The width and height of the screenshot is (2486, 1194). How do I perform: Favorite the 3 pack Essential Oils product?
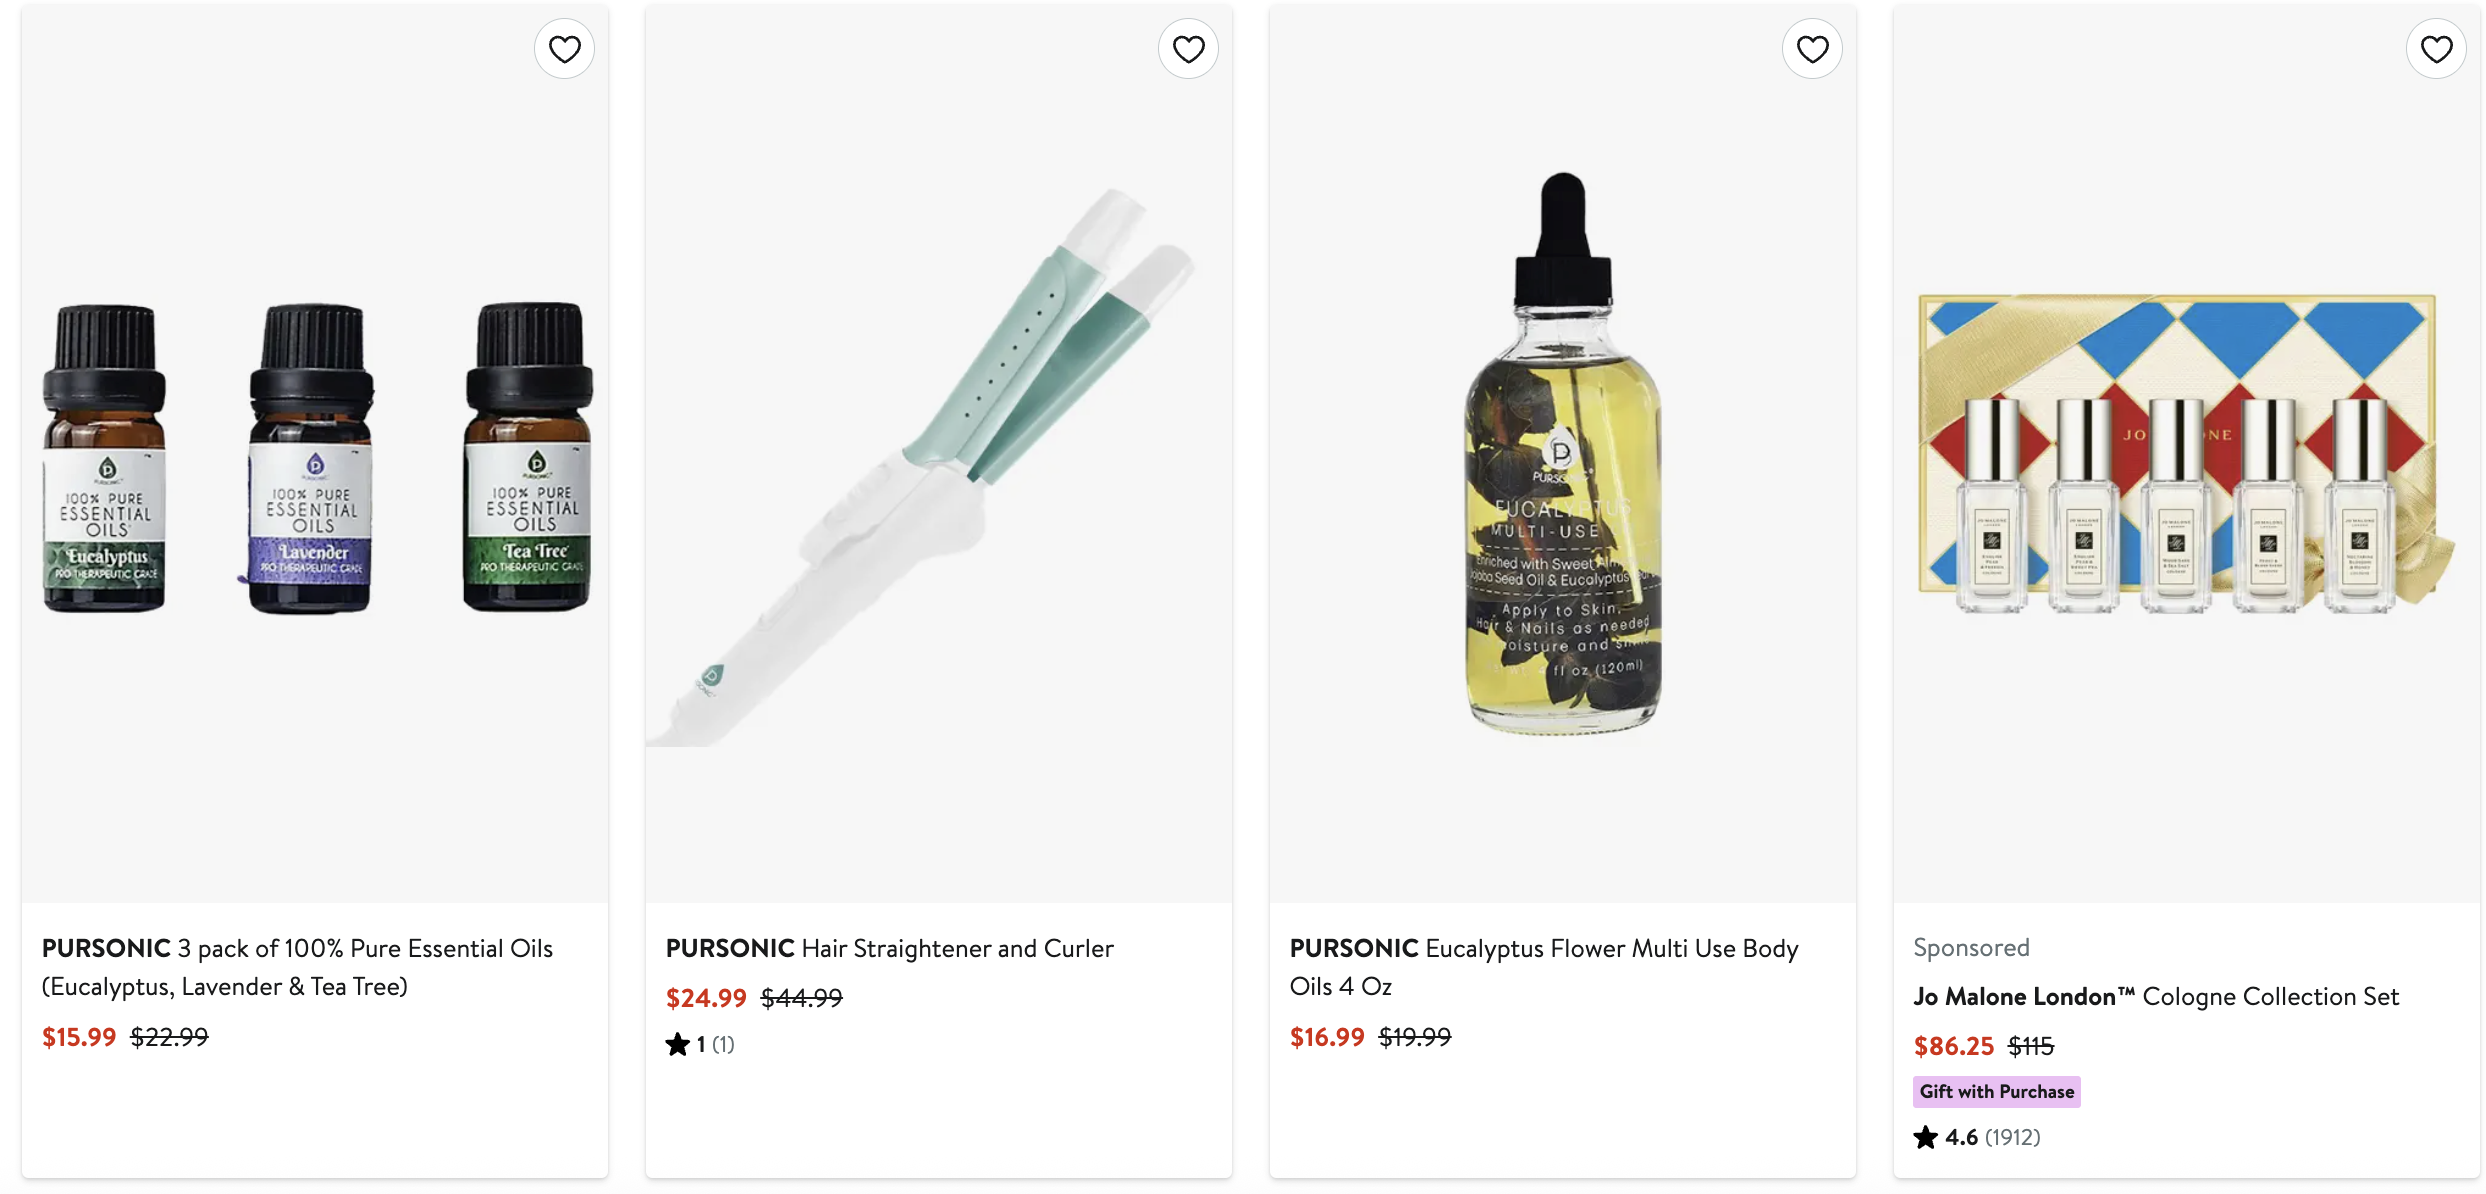[x=564, y=49]
